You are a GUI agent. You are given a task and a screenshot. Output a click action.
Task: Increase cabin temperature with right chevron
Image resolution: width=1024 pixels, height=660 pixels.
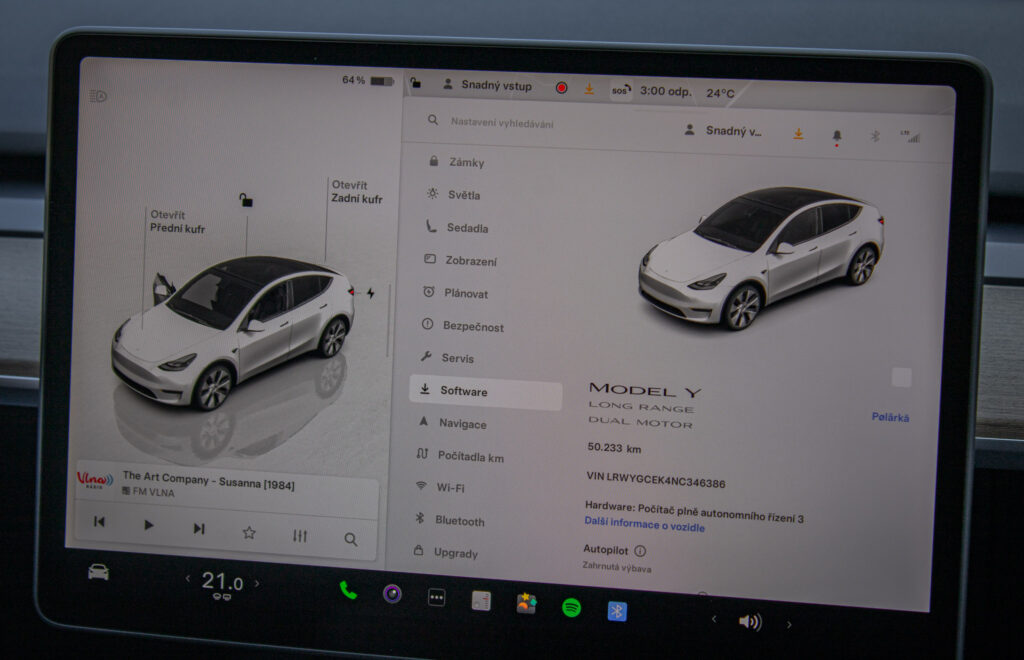tap(257, 583)
